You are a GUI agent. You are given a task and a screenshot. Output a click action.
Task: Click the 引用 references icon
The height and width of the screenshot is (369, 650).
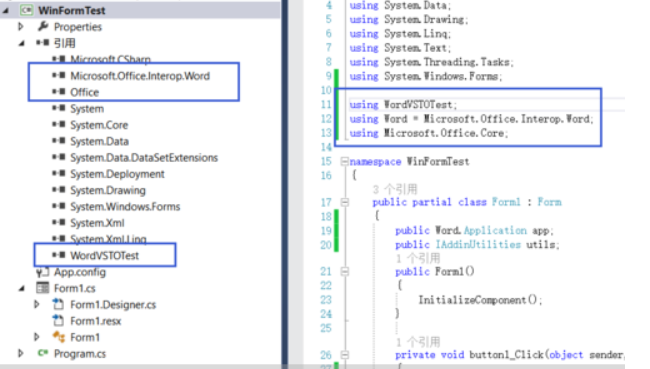click(x=42, y=43)
